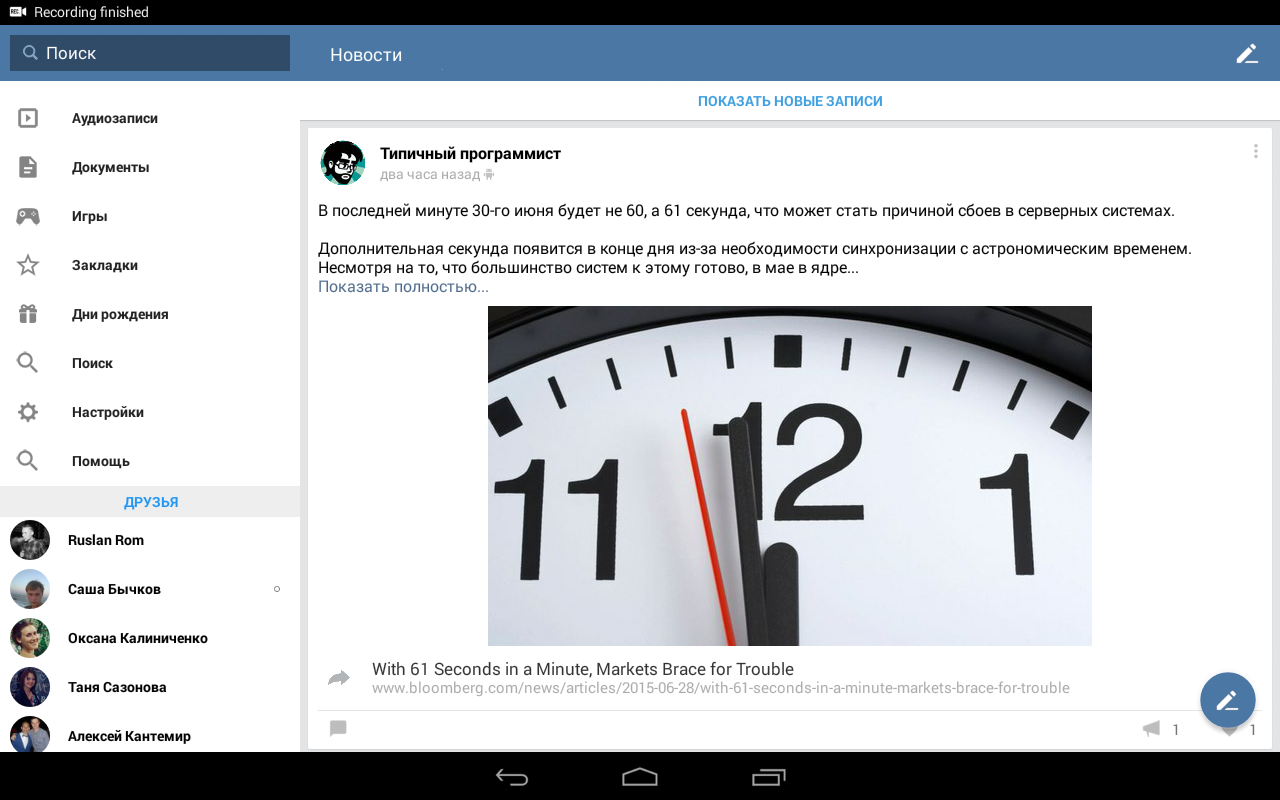Image resolution: width=1280 pixels, height=800 pixels.
Task: Open friend Таня Сазонова by name
Action: click(117, 687)
